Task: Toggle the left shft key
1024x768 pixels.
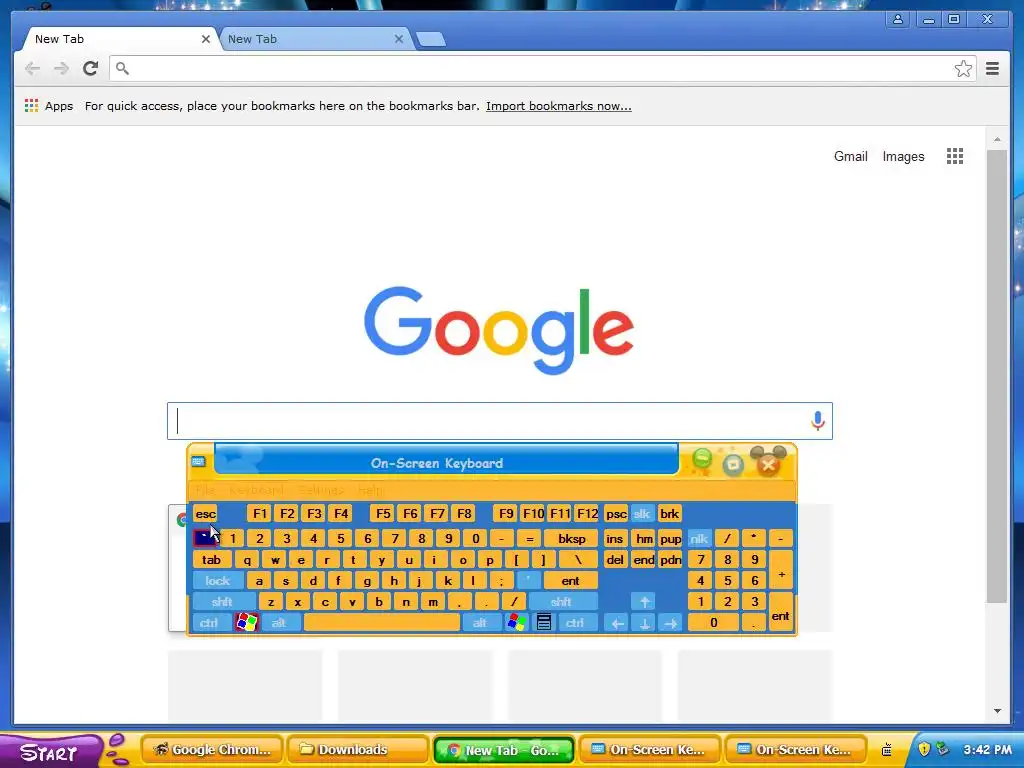Action: tap(224, 601)
